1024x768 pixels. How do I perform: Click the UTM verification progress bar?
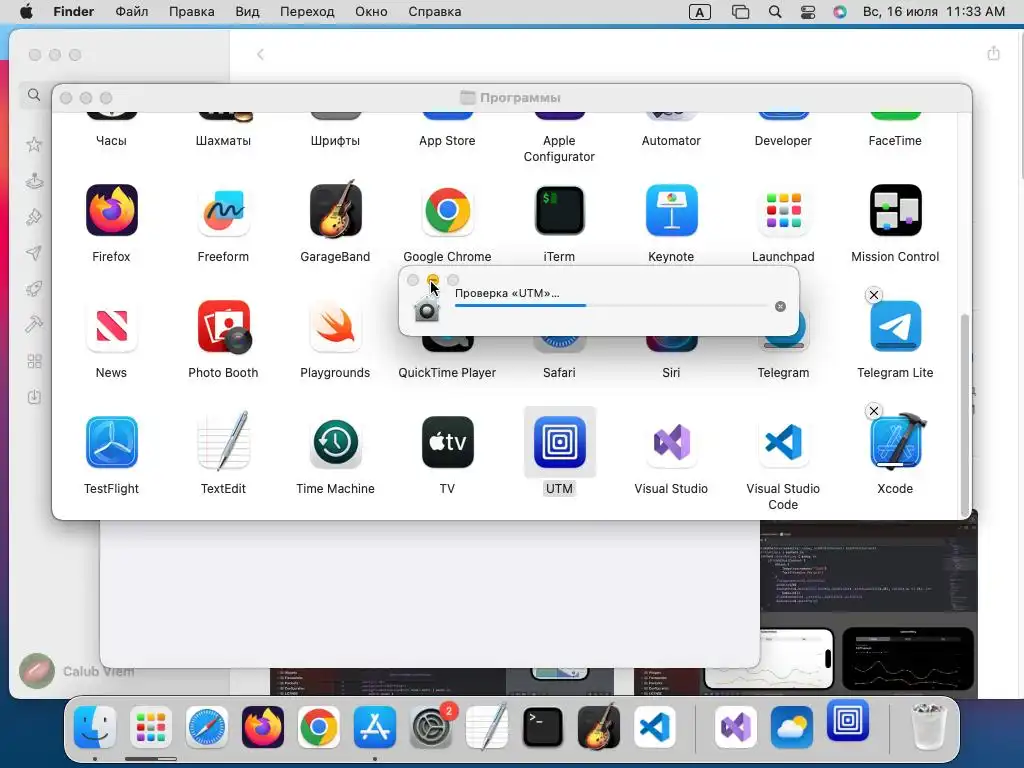612,305
